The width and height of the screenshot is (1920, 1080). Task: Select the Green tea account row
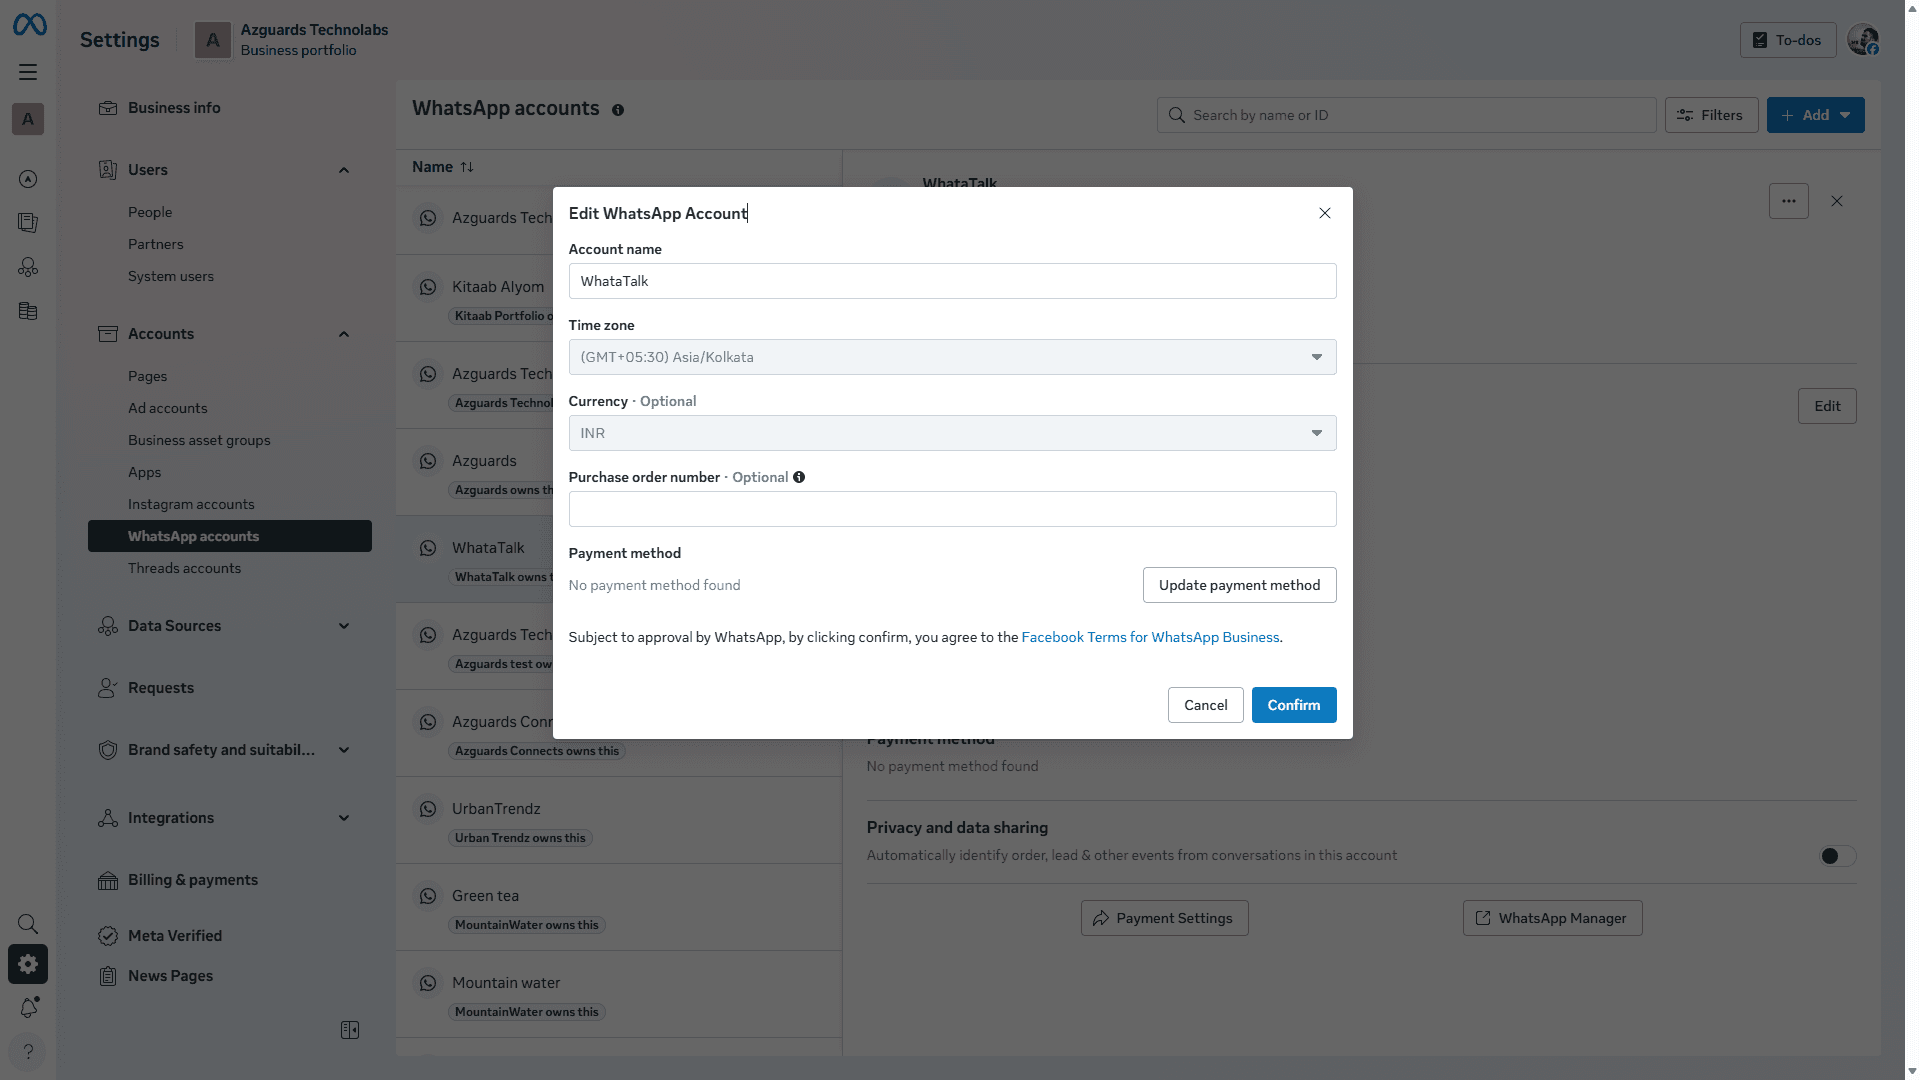point(619,907)
